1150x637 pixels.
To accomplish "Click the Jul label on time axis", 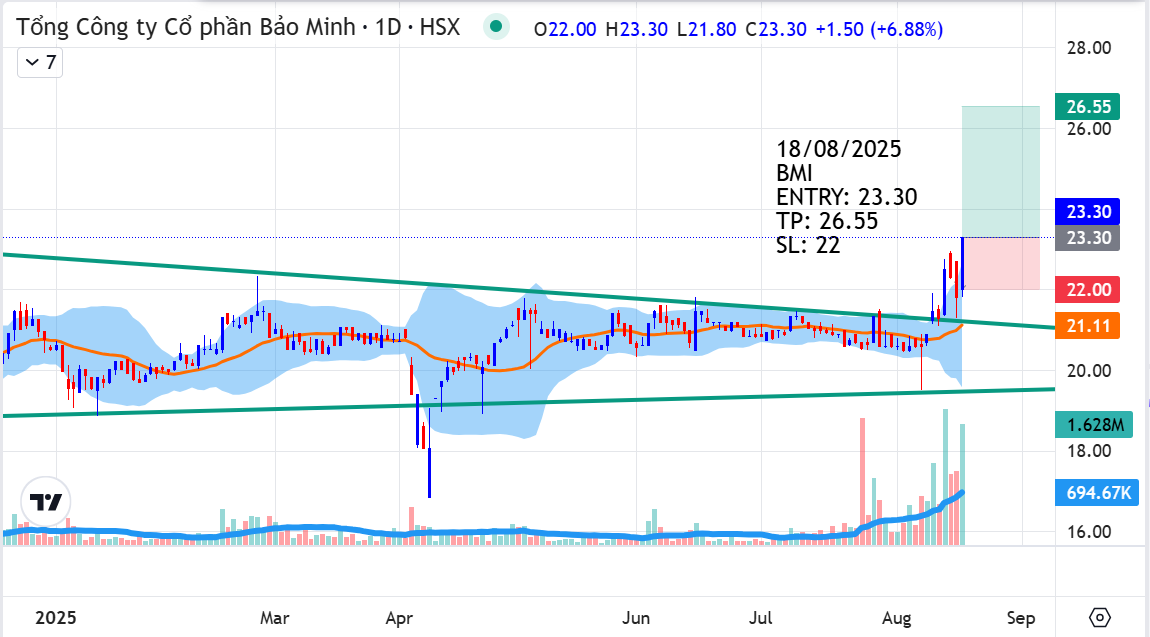I will tap(761, 618).
